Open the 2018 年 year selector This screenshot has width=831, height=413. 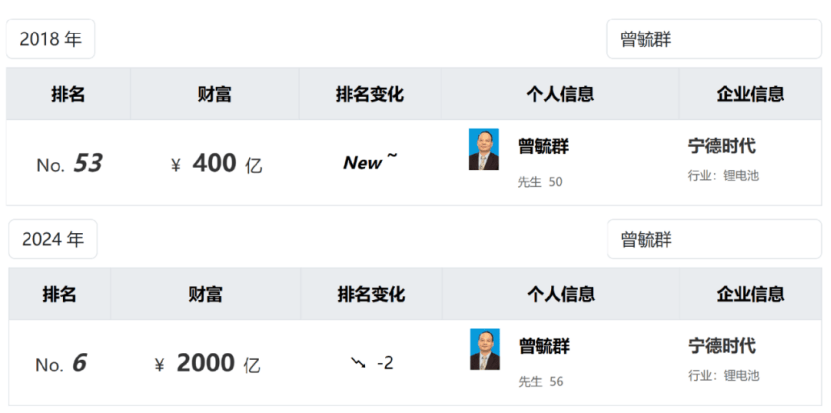[x=51, y=40]
